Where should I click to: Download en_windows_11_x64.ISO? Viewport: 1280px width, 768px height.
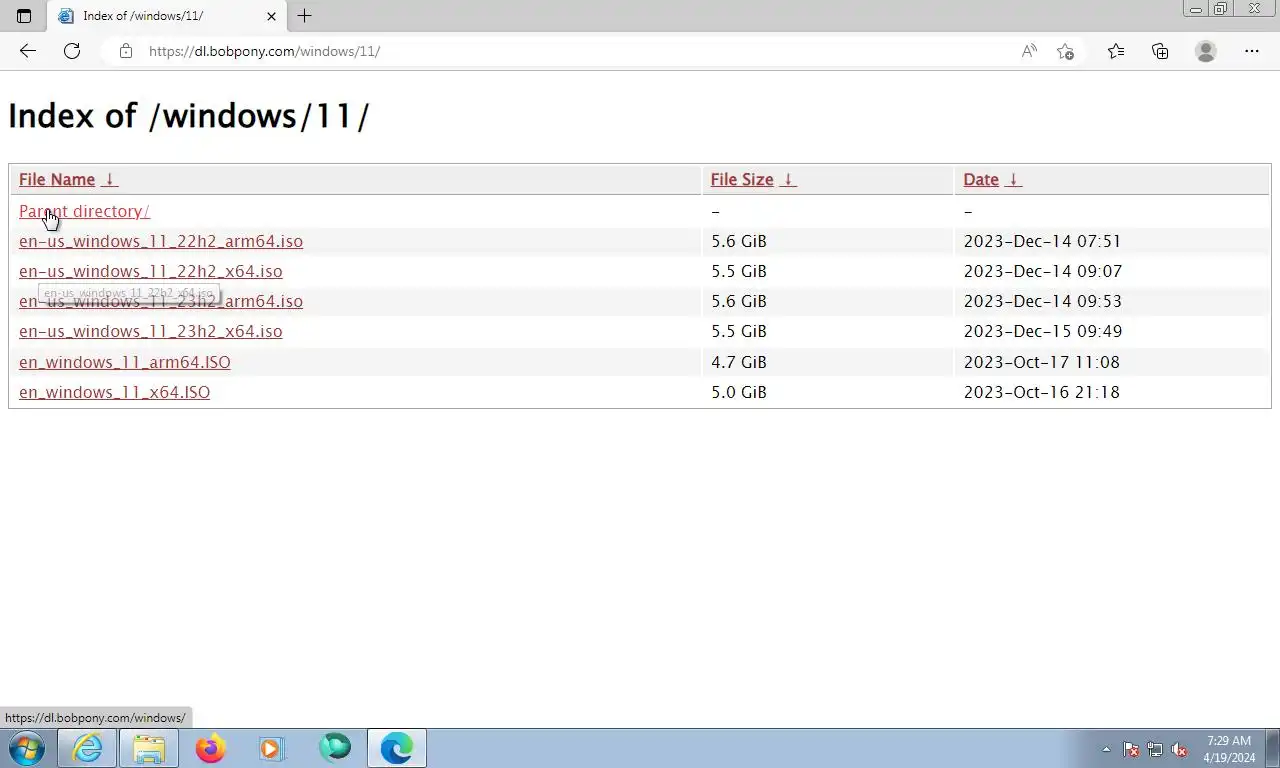pos(115,392)
